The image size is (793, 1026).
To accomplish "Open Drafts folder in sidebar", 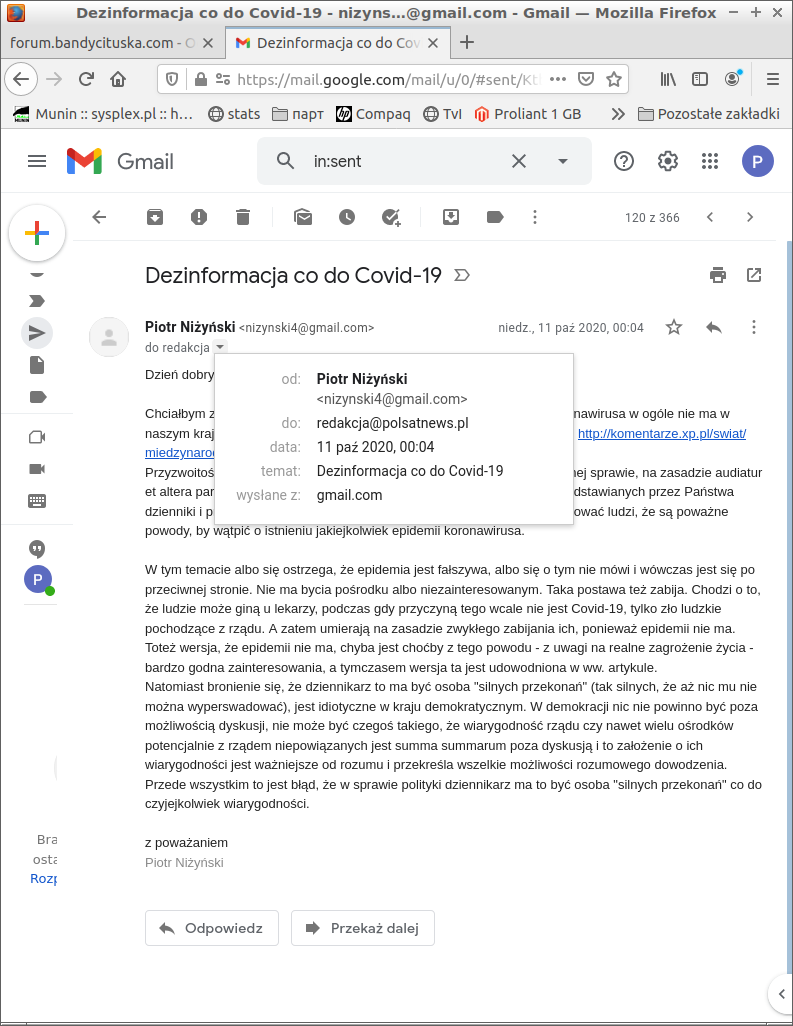I will click(x=37, y=365).
